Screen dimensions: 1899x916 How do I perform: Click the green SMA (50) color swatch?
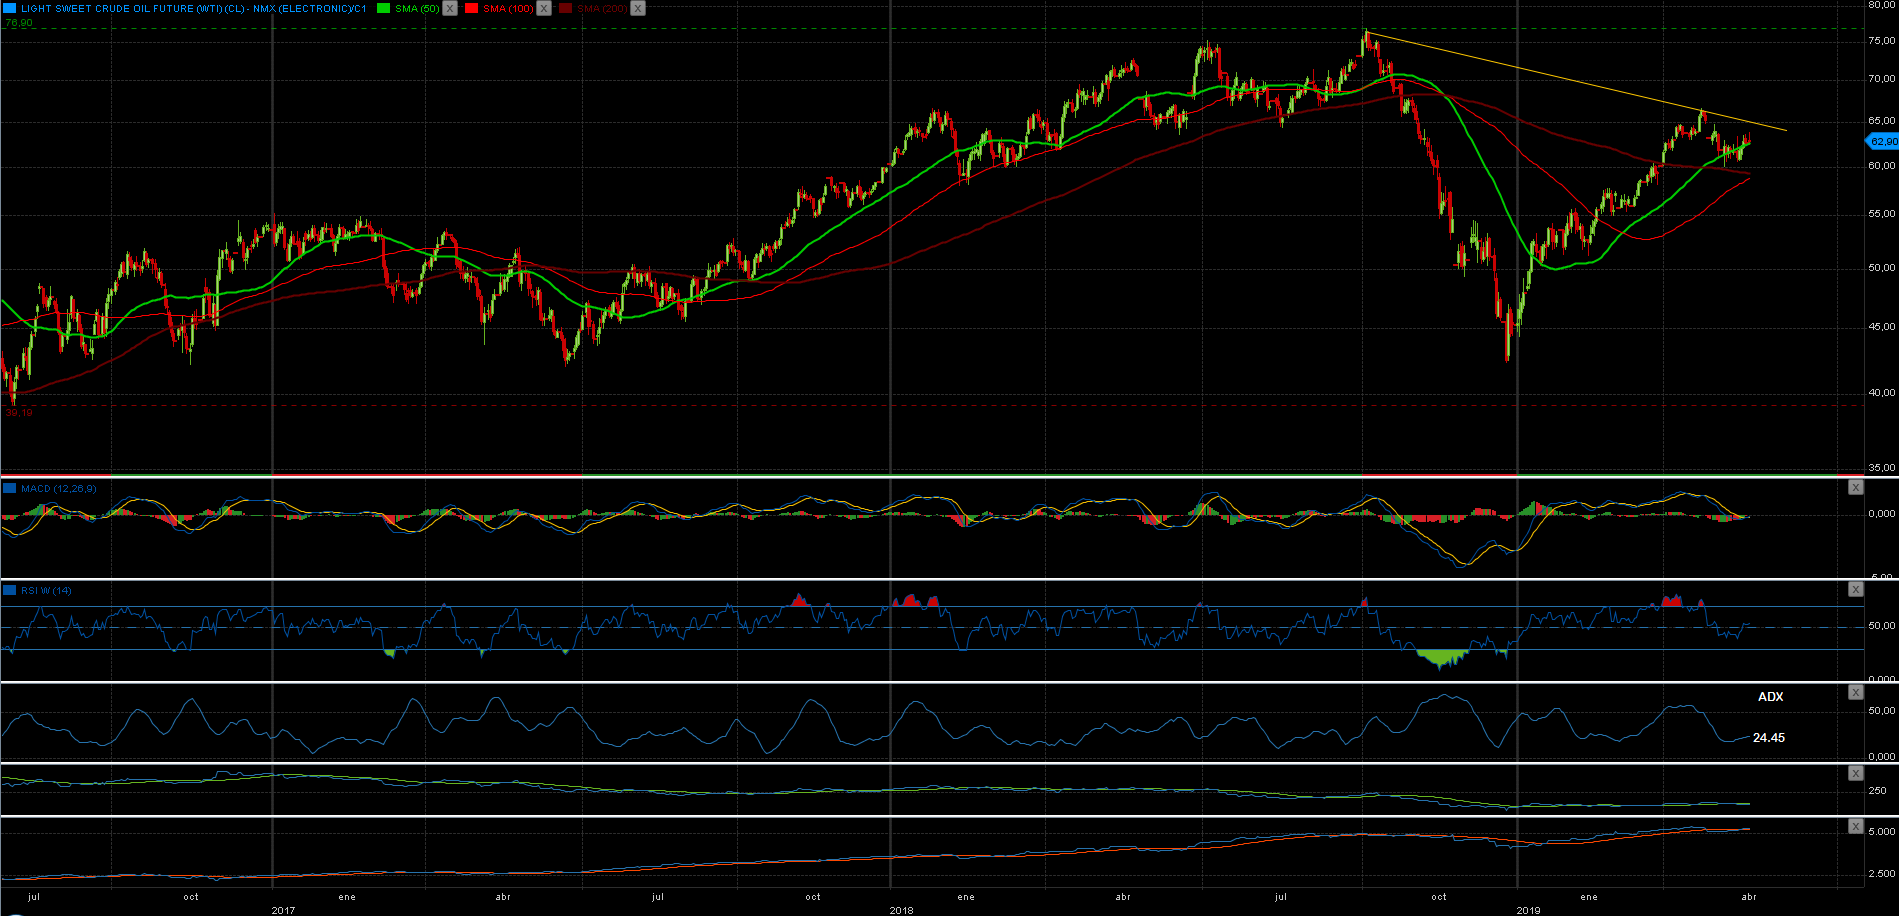[383, 8]
